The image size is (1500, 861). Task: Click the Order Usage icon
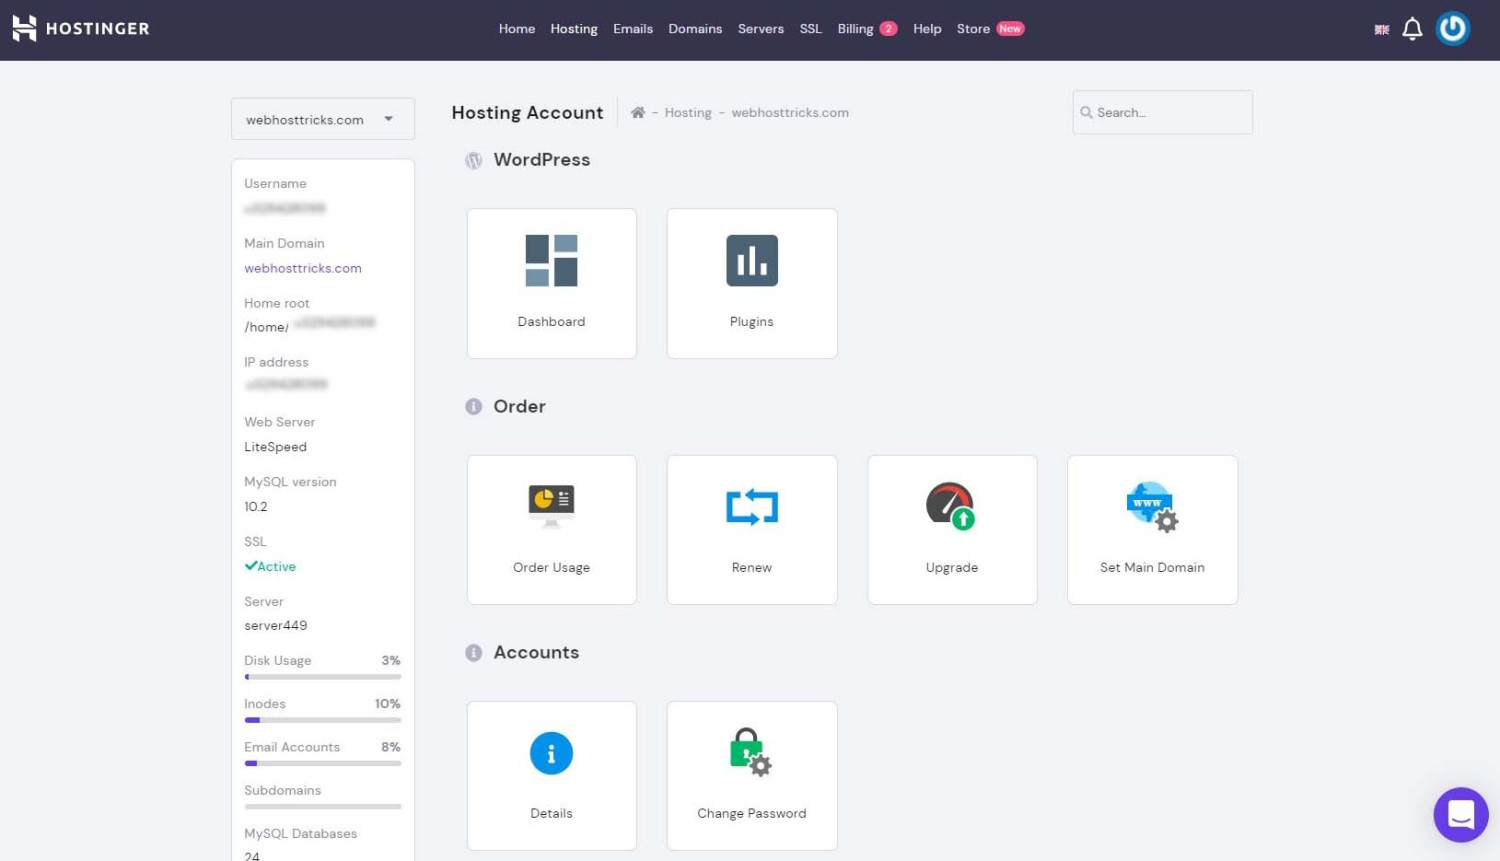(x=551, y=506)
